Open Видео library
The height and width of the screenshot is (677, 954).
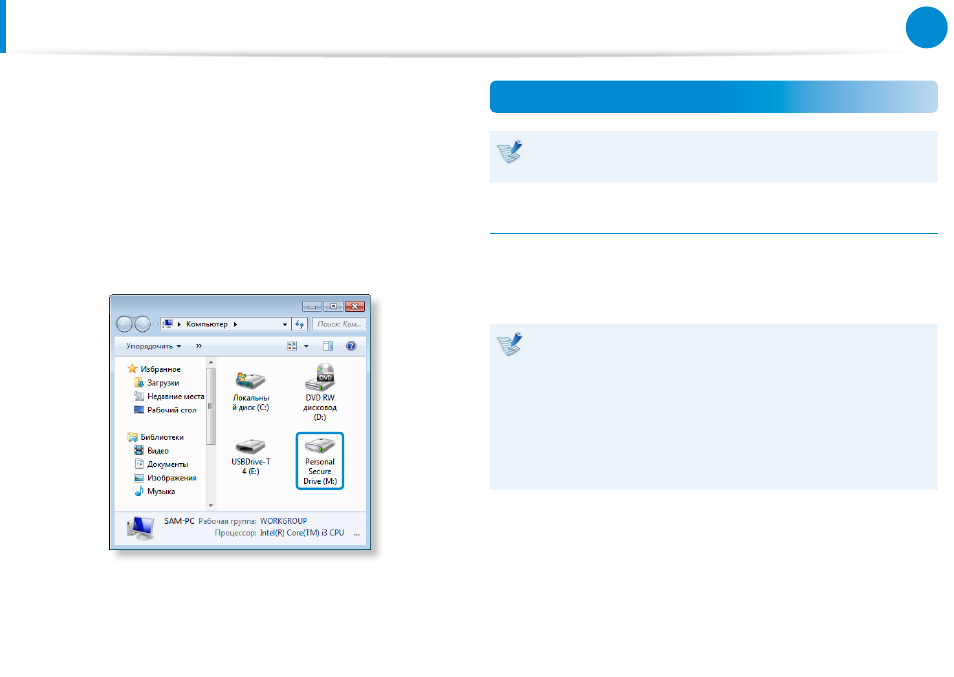tap(151, 451)
